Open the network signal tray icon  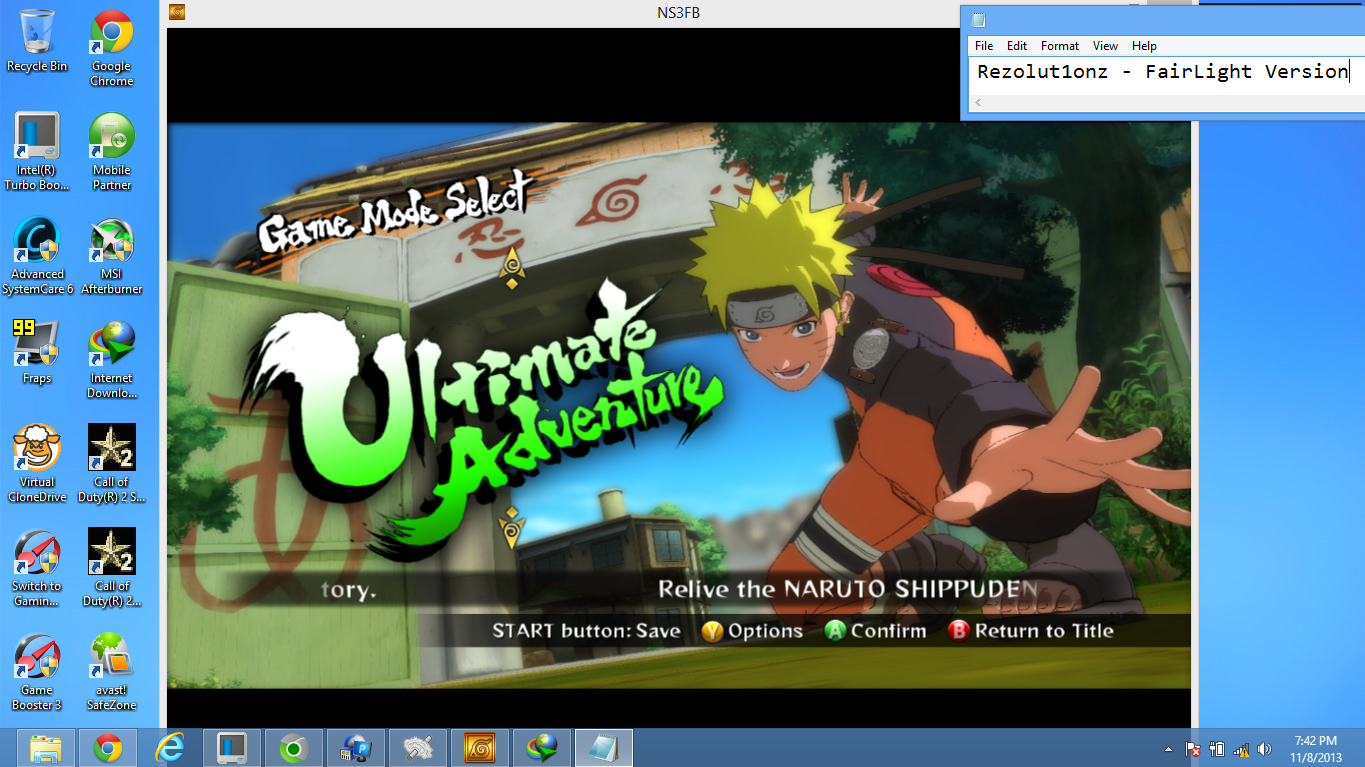(1241, 749)
